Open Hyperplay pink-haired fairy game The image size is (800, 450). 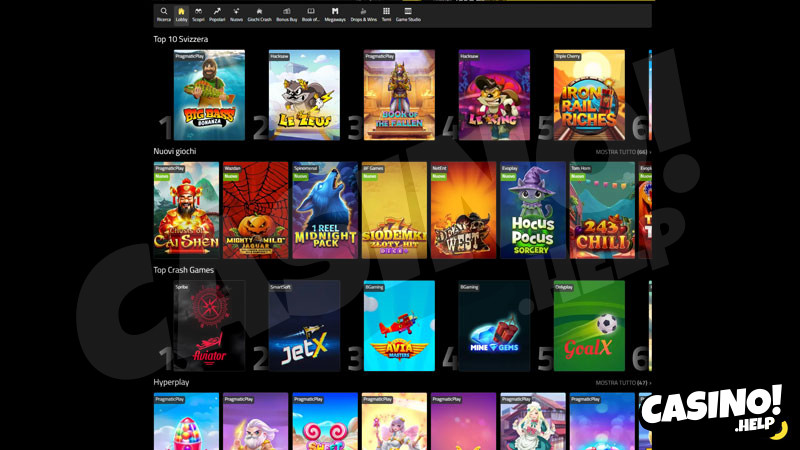pos(394,421)
